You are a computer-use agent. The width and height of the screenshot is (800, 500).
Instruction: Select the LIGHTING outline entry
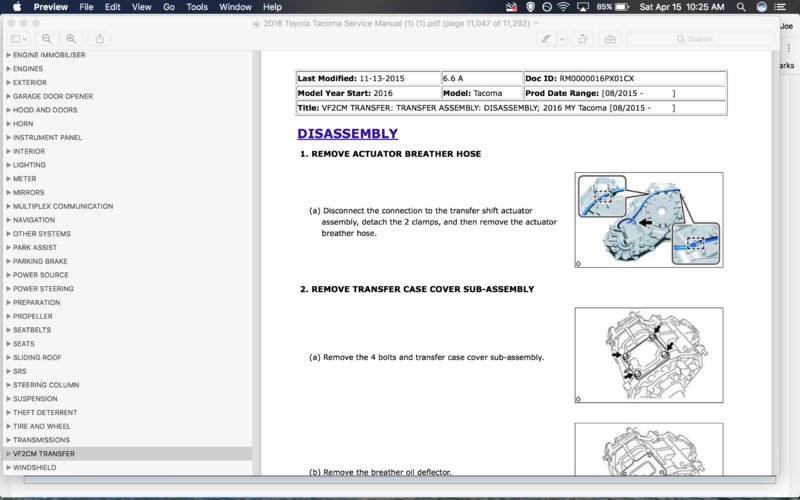tap(29, 165)
